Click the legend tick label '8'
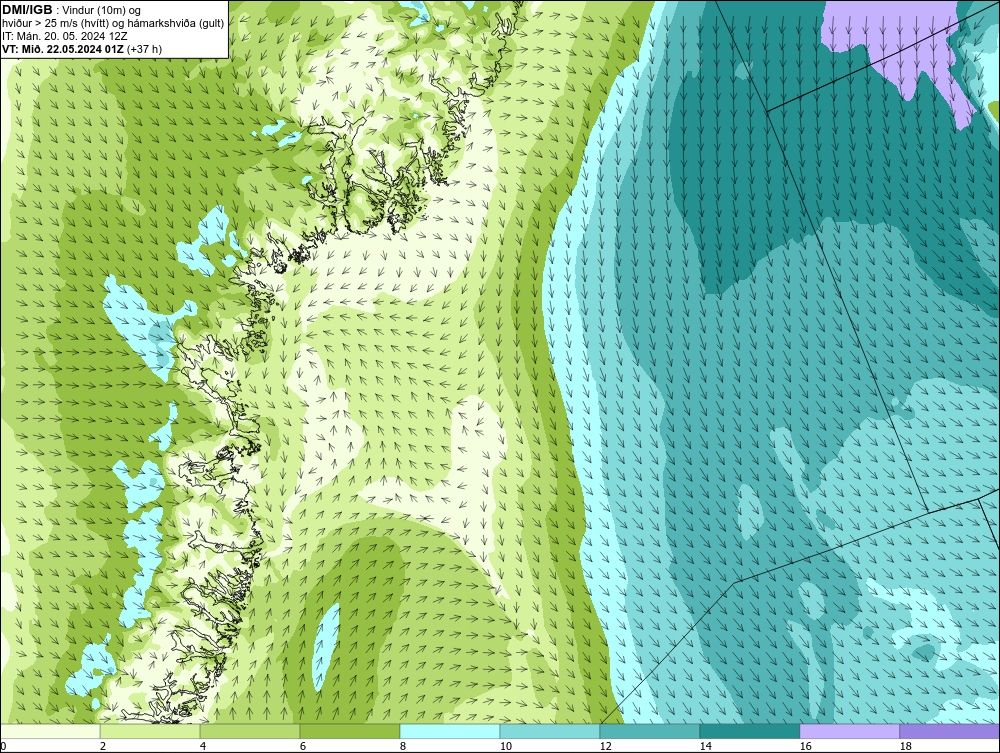Screen dimensions: 1000x753 403,746
